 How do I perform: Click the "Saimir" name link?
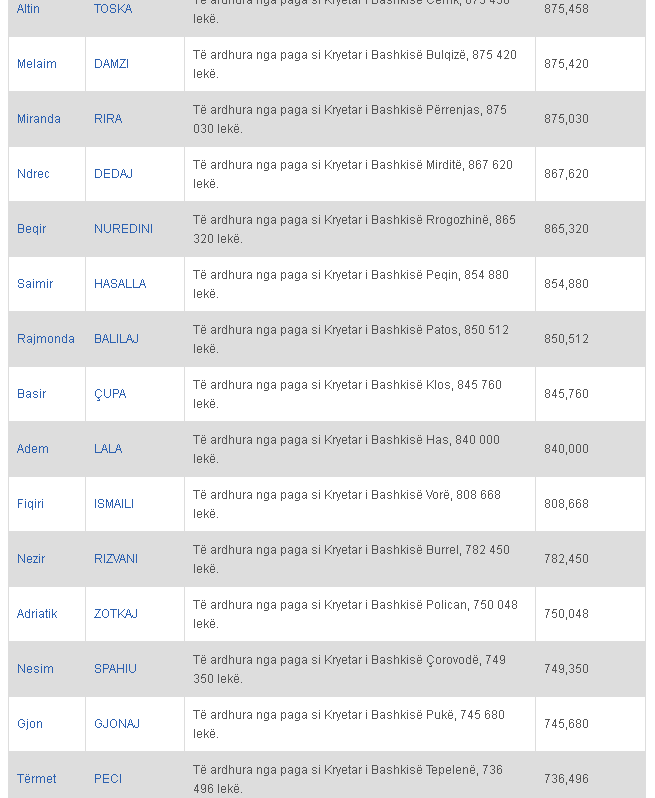(x=35, y=284)
